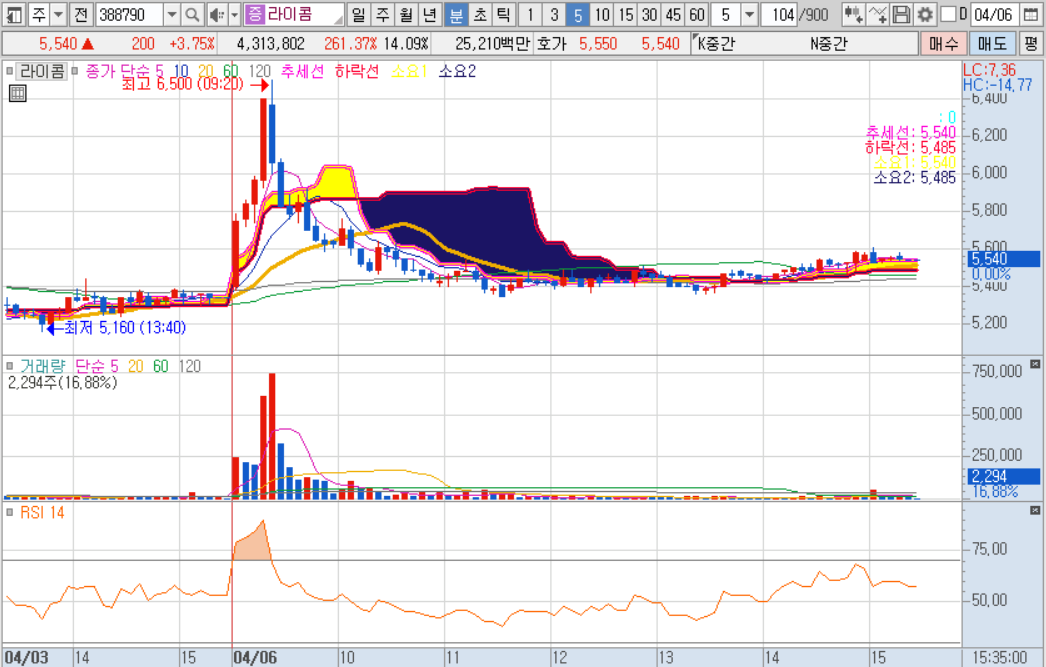Select the 주 weekly period toggle
Image resolution: width=1046 pixels, height=667 pixels.
(x=382, y=14)
